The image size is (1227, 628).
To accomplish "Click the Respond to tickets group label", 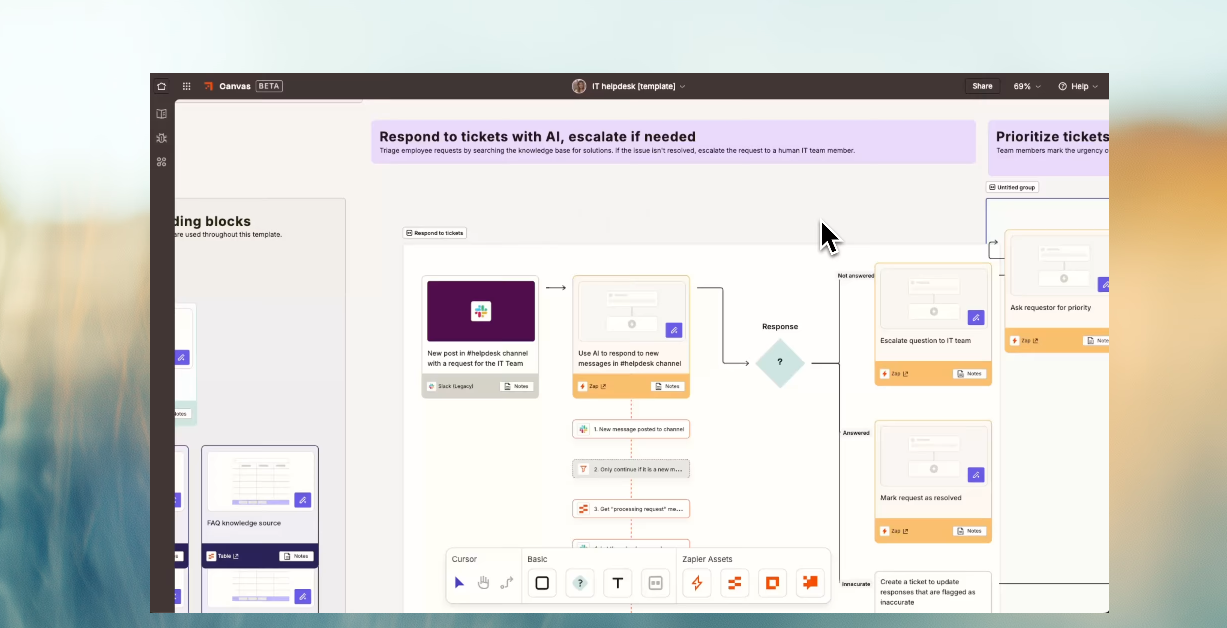I will [435, 233].
